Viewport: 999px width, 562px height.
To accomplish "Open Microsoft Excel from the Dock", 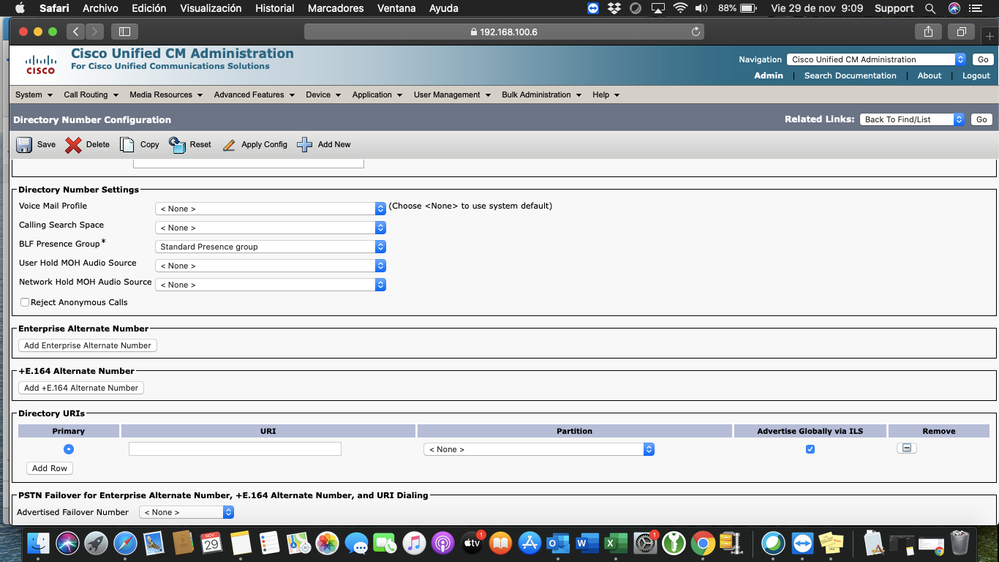I will pos(615,544).
